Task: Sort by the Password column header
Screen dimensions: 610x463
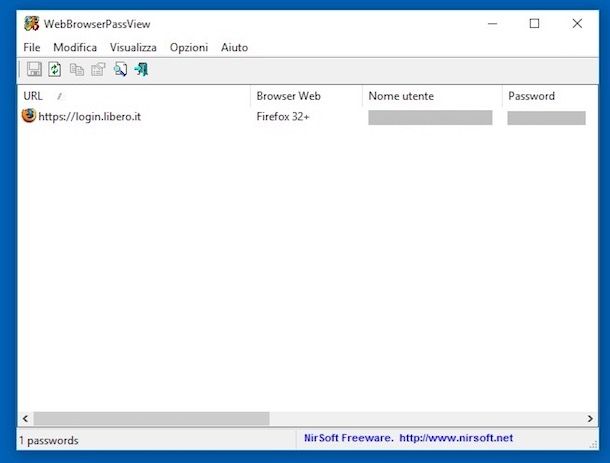Action: [550, 96]
